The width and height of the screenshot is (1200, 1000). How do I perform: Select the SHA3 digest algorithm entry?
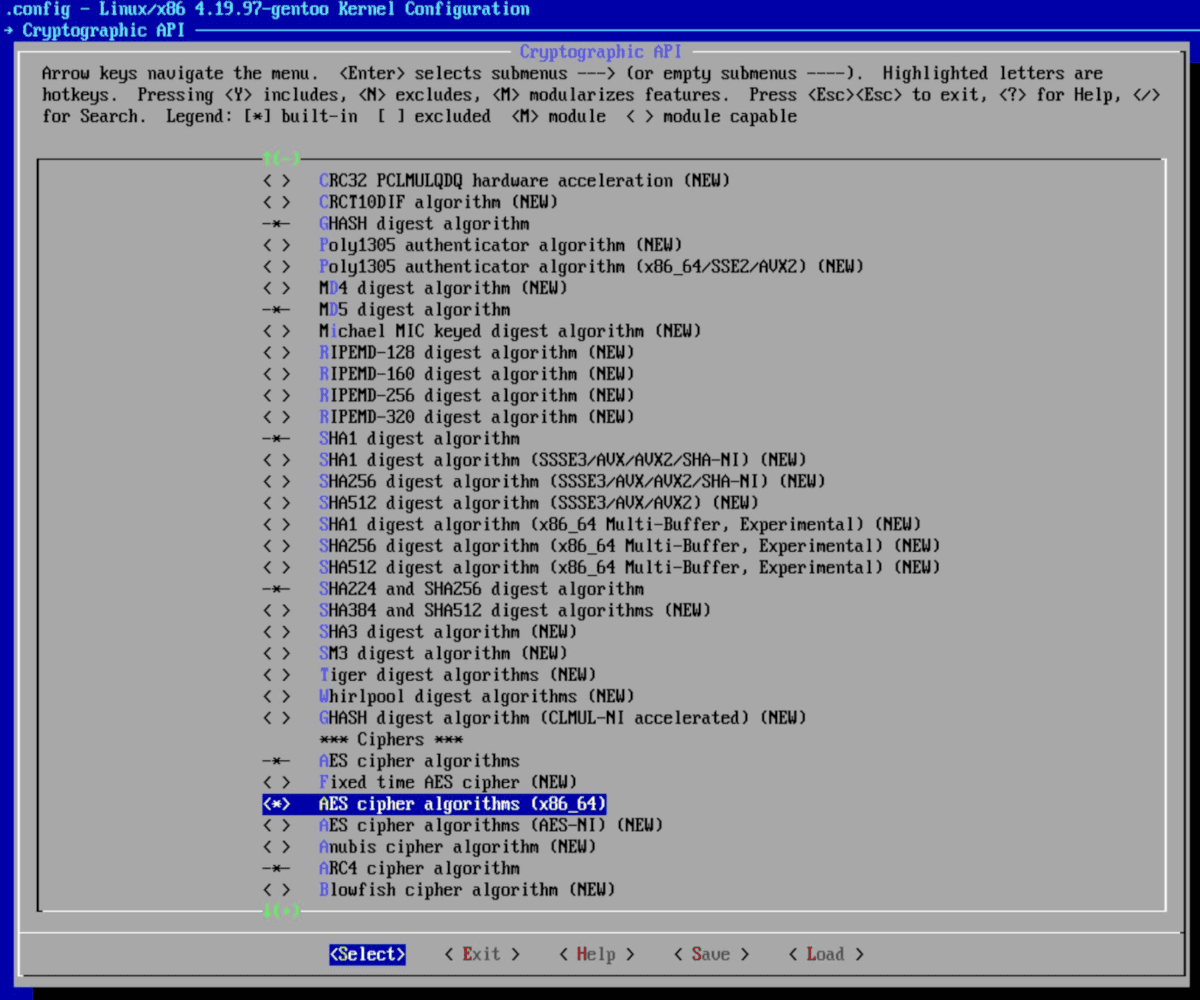[x=447, y=632]
